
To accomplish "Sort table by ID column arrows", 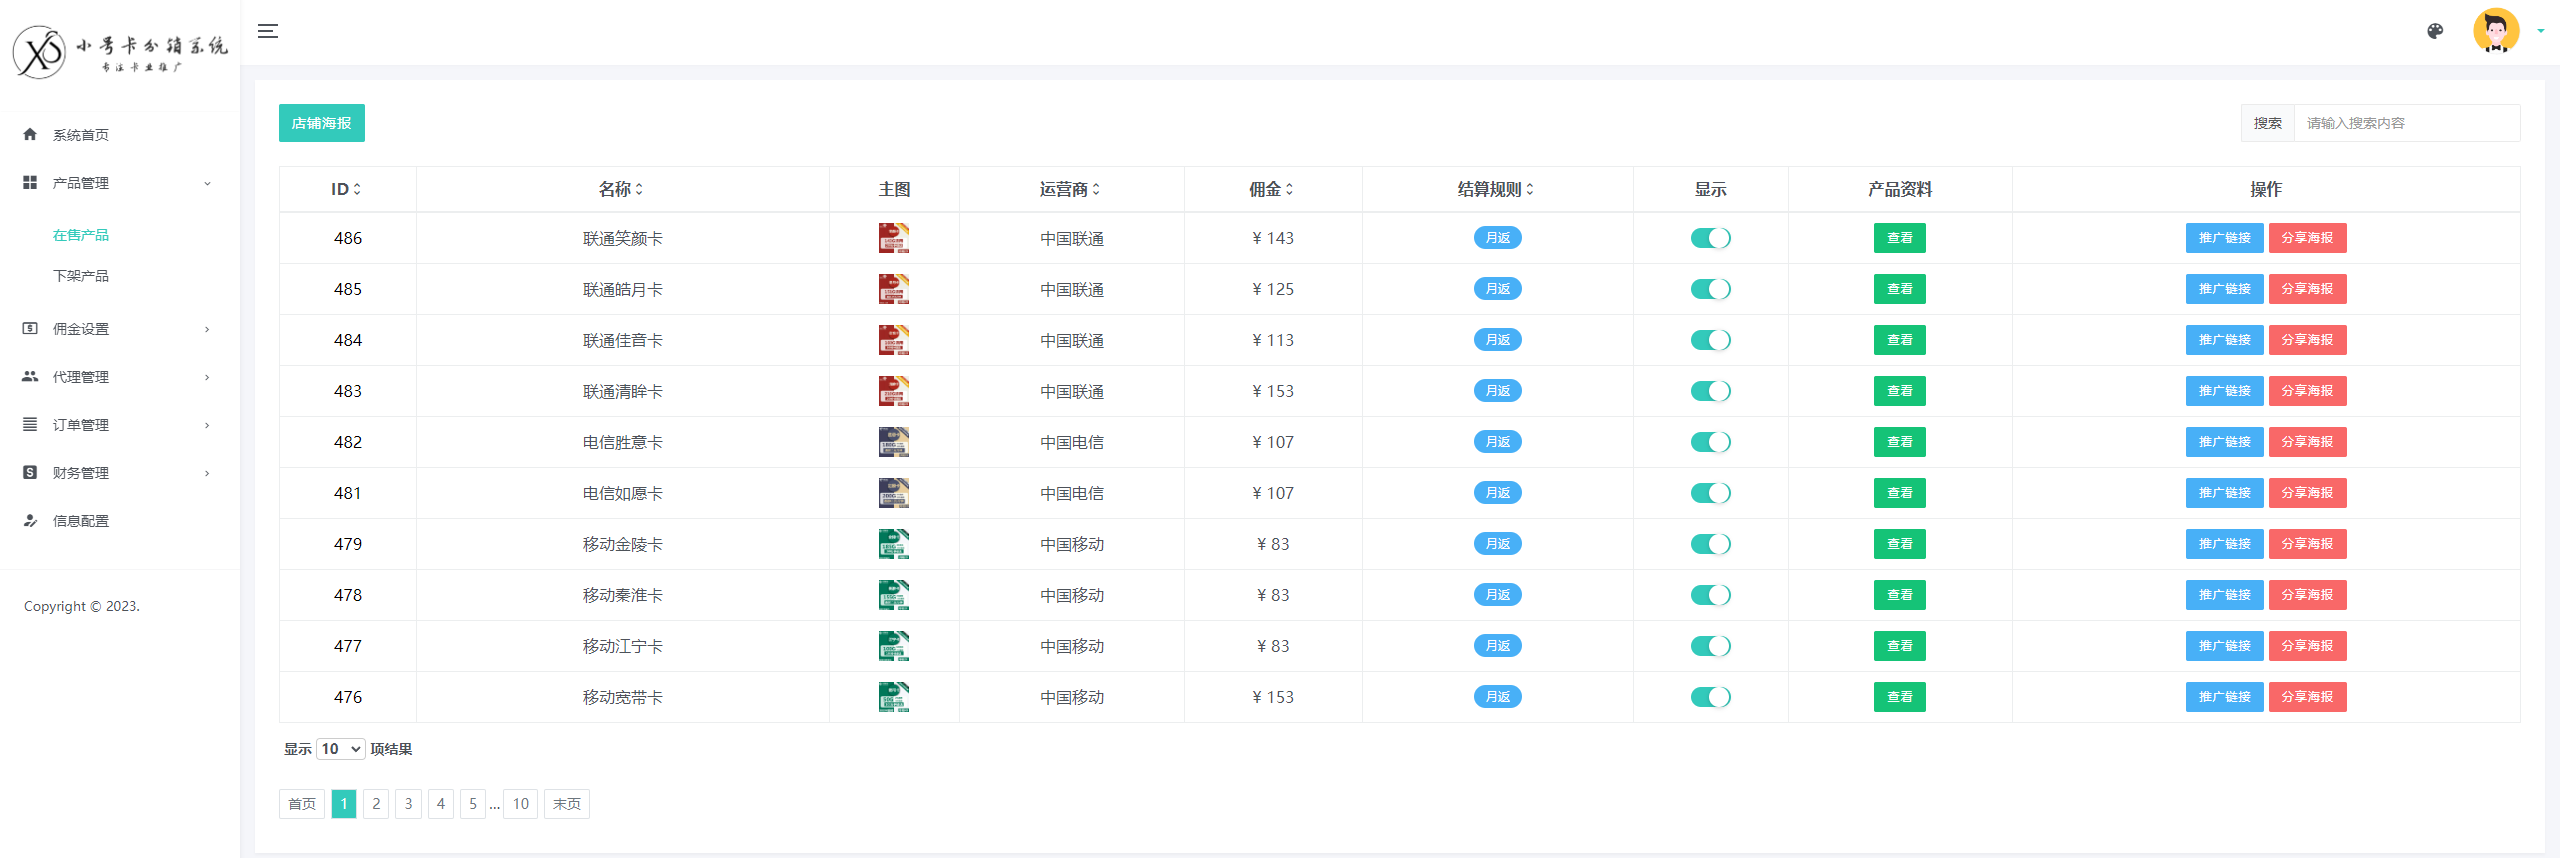I will coord(357,189).
